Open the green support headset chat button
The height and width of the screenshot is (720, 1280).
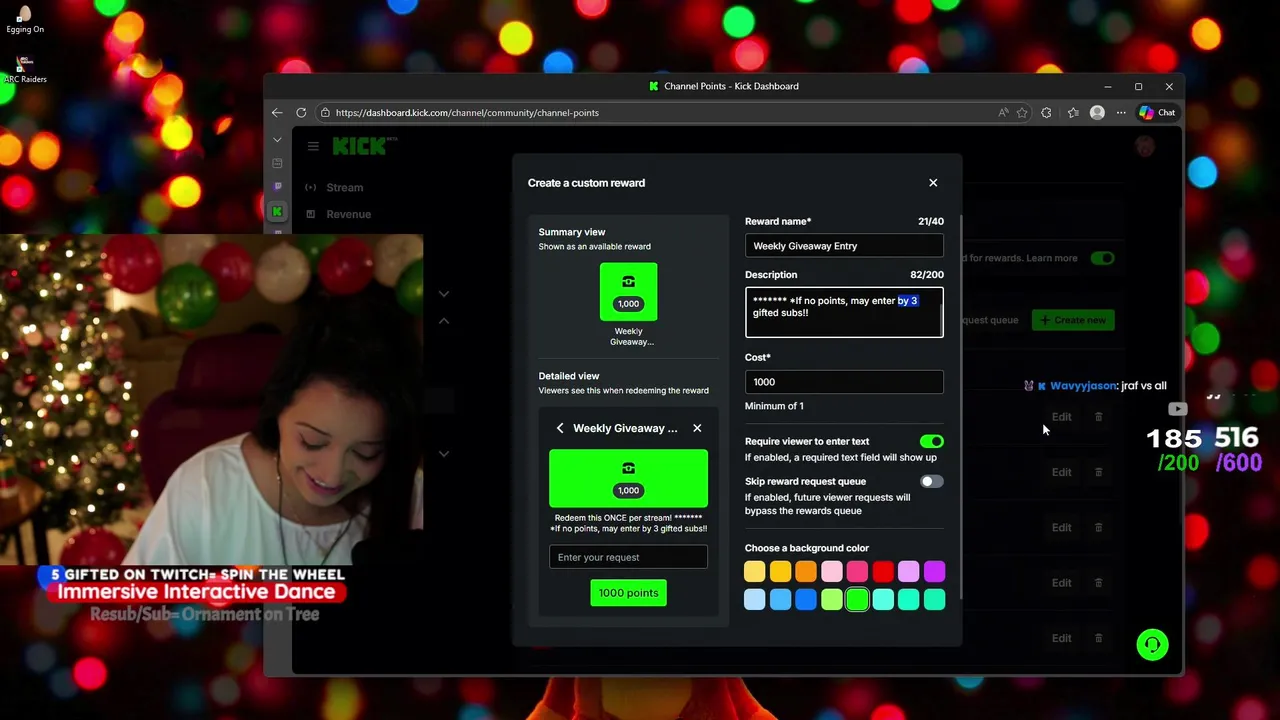point(1152,645)
